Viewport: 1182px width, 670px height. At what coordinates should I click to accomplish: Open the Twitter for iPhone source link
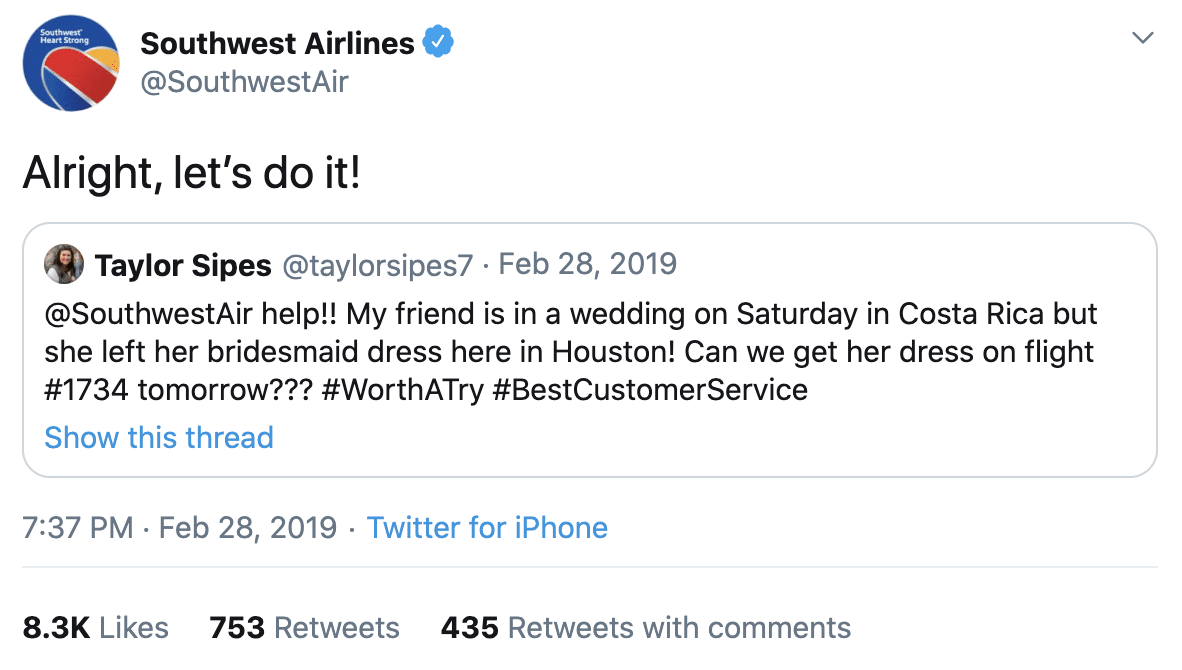coord(487,527)
